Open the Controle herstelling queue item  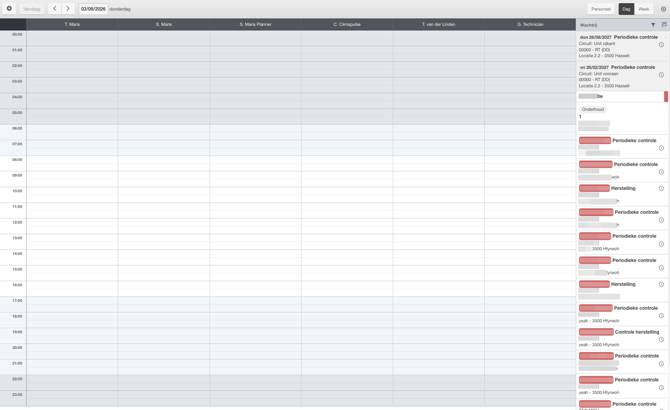point(622,338)
